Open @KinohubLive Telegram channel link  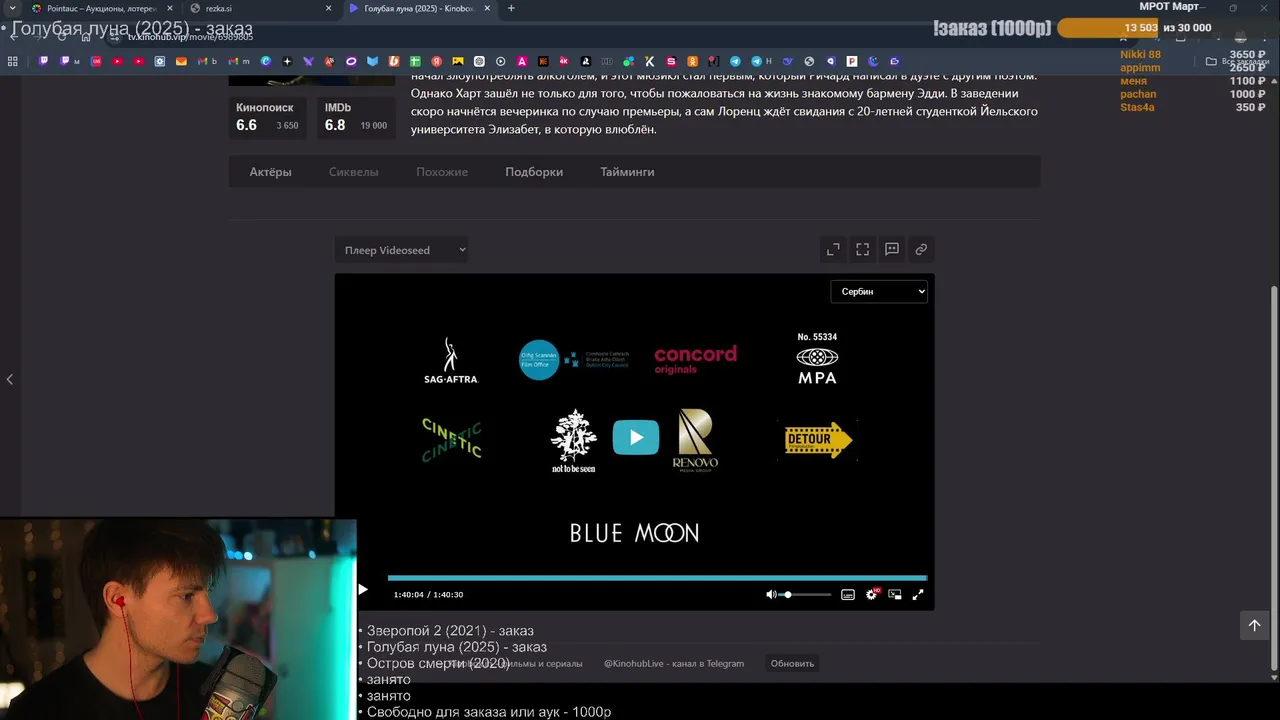[674, 663]
